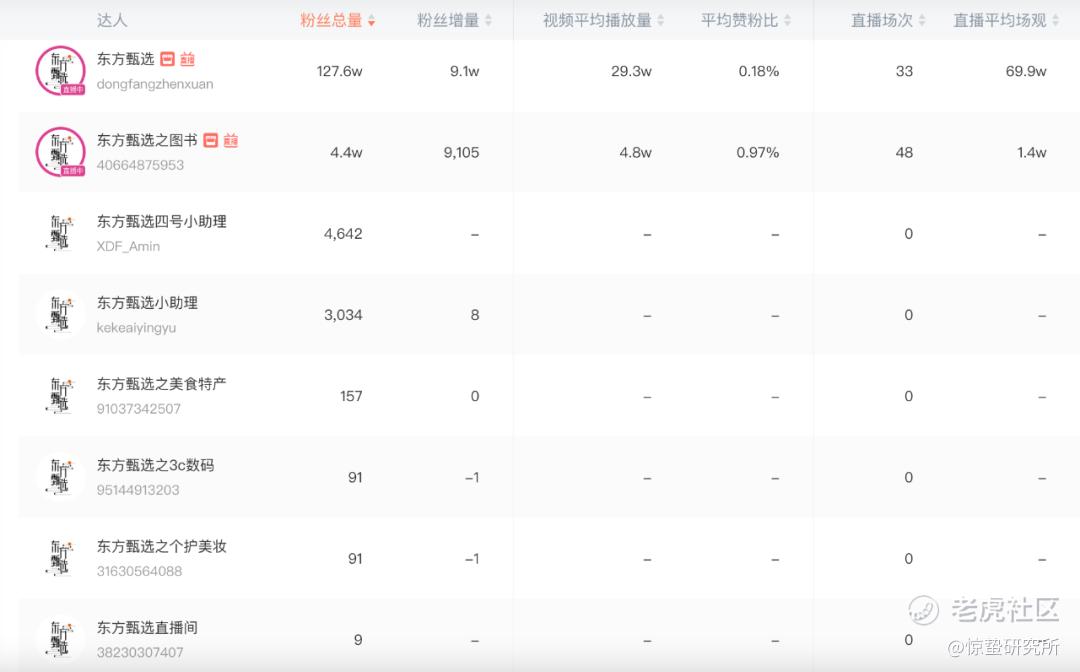
Task: Click the 粉丝增量 header label
Action: click(448, 21)
